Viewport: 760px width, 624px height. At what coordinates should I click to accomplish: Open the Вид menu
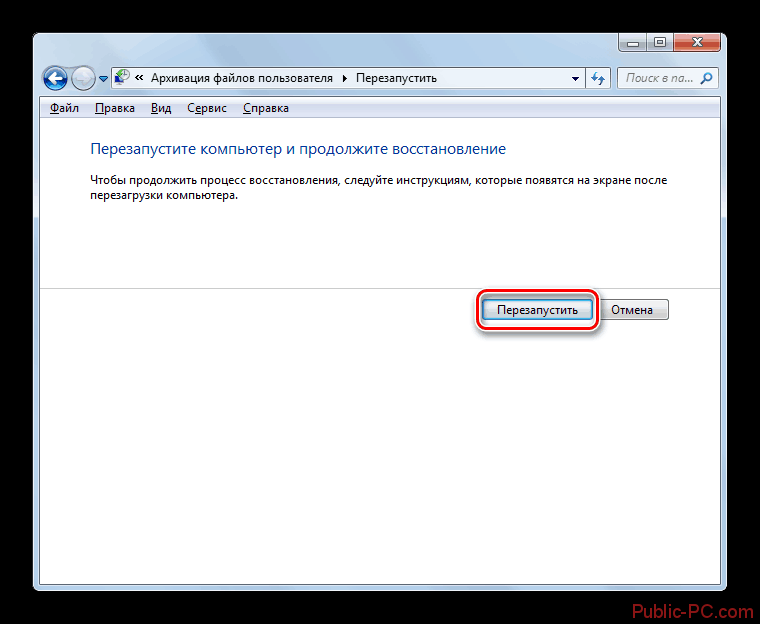[x=161, y=108]
